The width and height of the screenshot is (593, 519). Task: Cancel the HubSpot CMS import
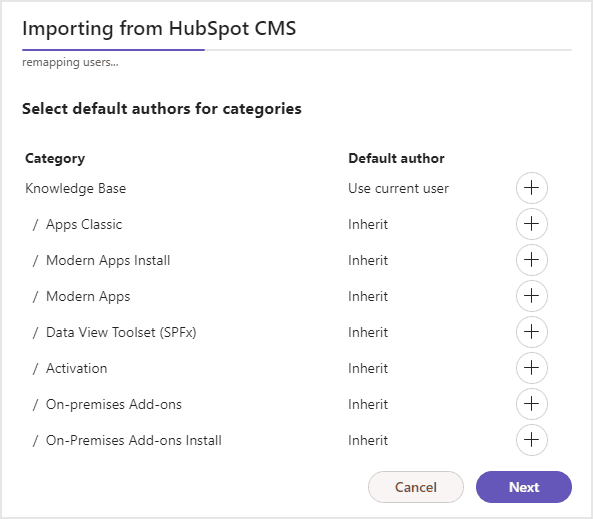(416, 487)
